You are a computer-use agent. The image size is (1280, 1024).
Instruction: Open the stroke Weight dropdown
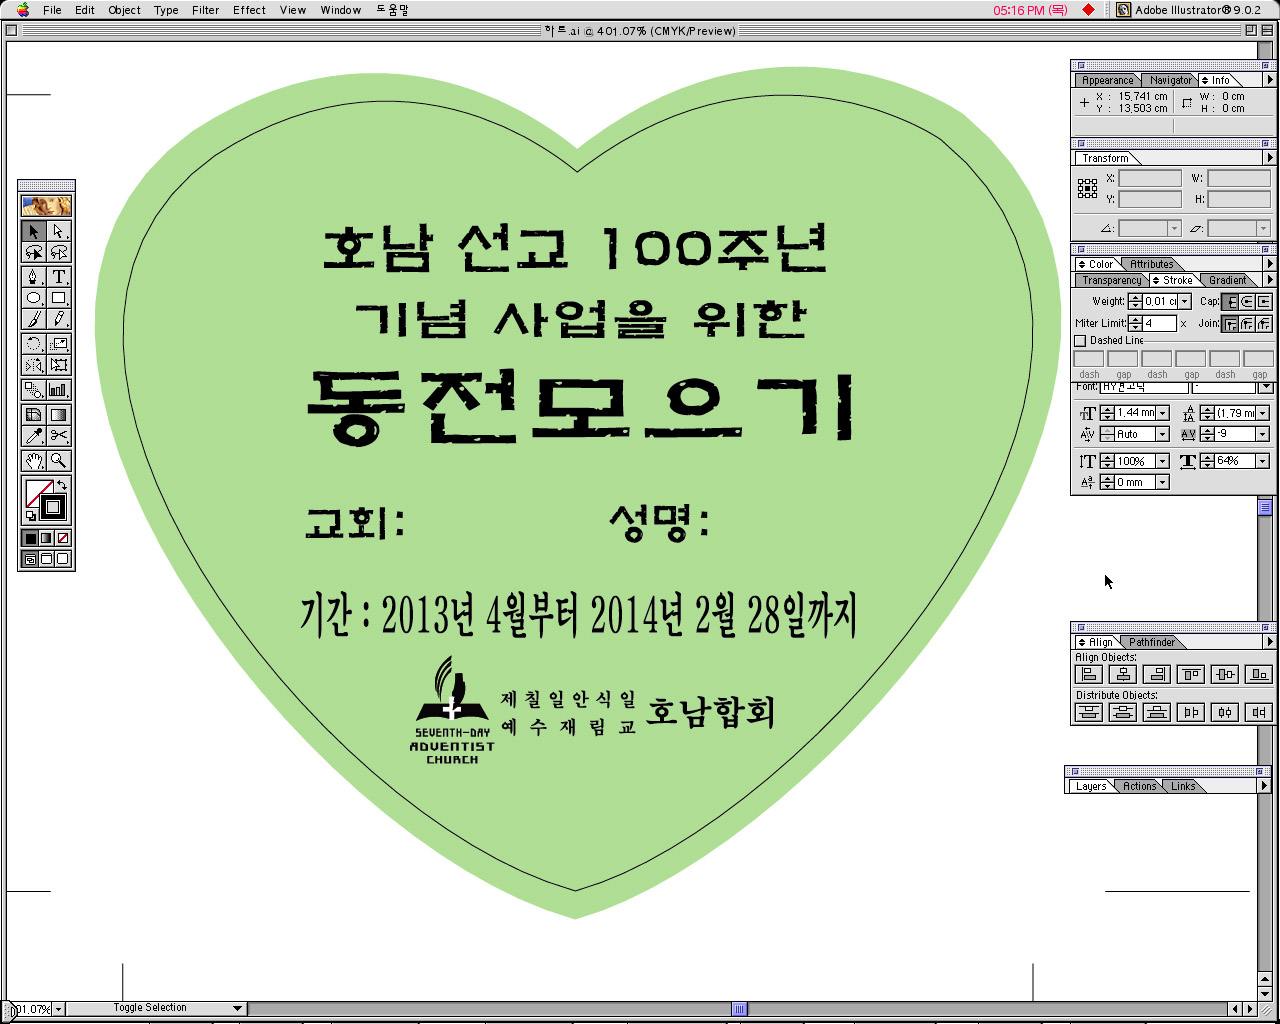(1185, 302)
